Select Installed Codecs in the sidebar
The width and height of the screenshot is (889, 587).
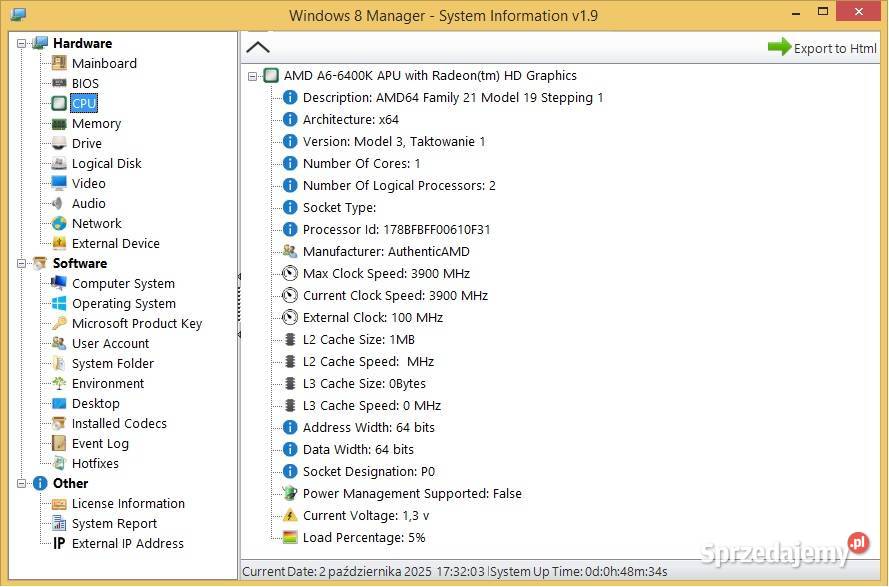119,423
